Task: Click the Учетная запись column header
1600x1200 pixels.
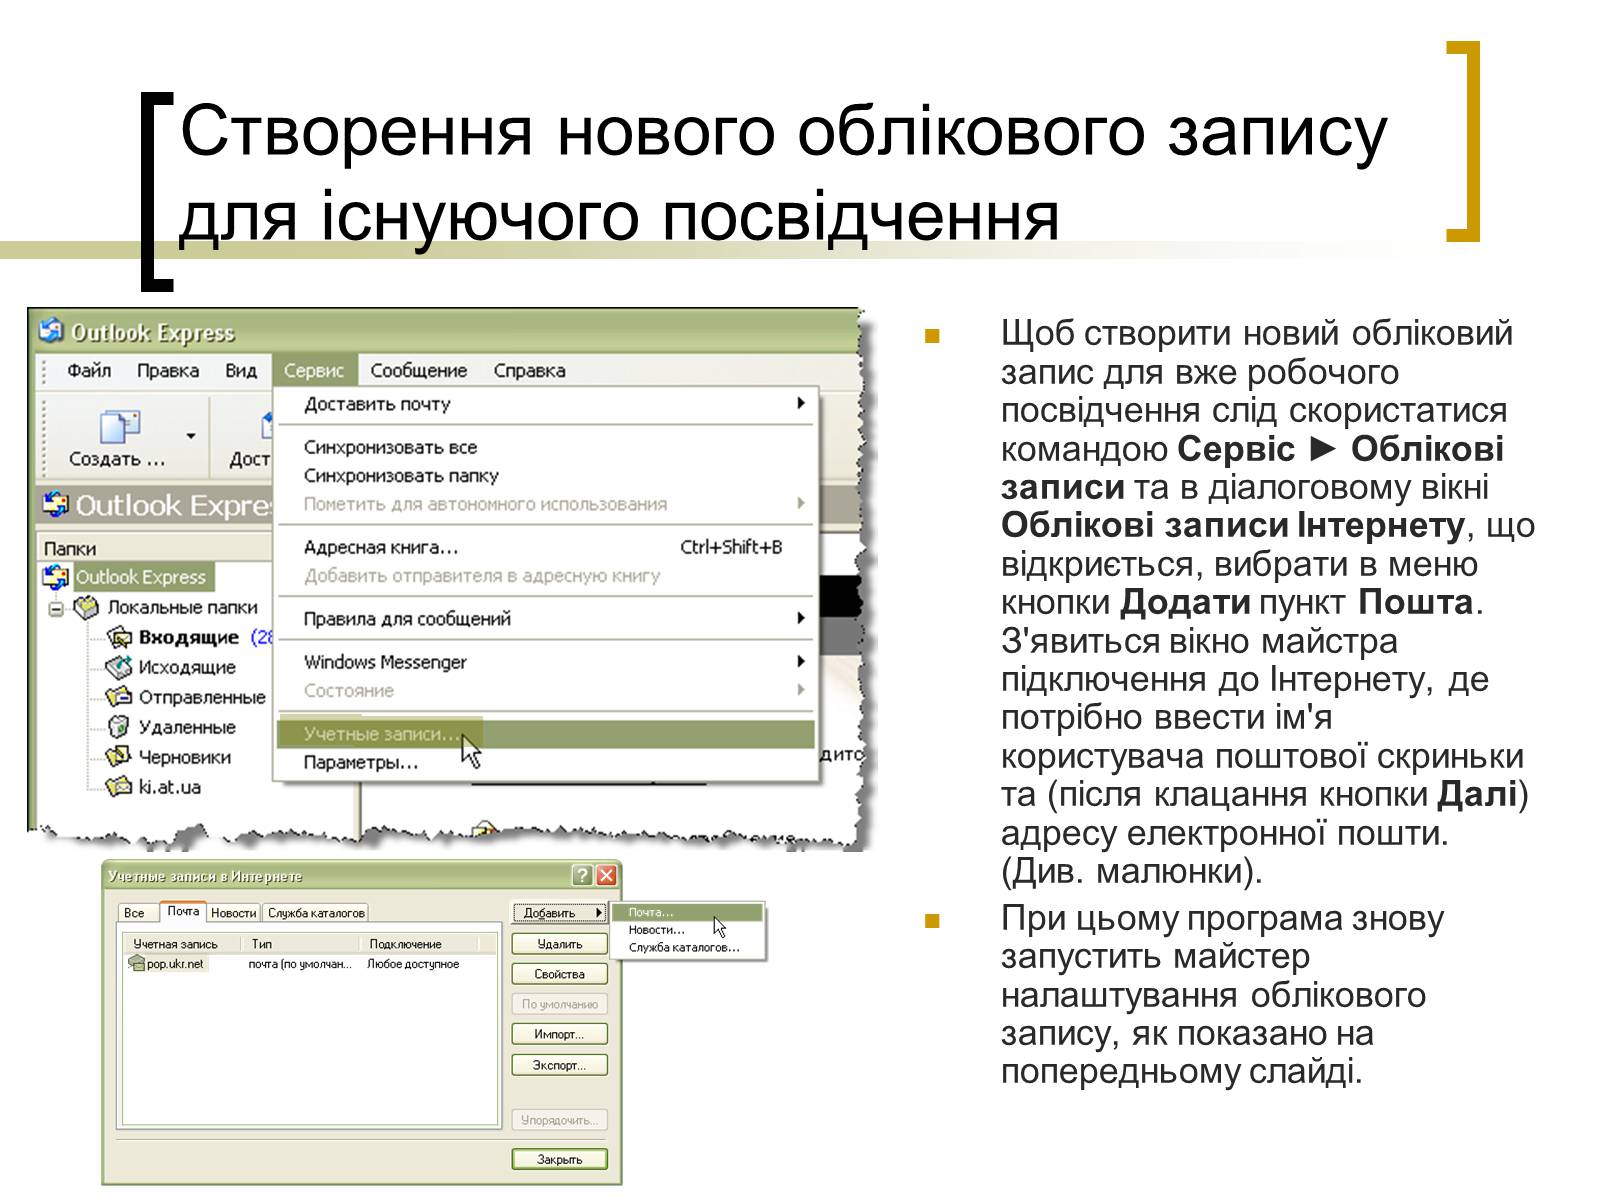Action: [183, 944]
